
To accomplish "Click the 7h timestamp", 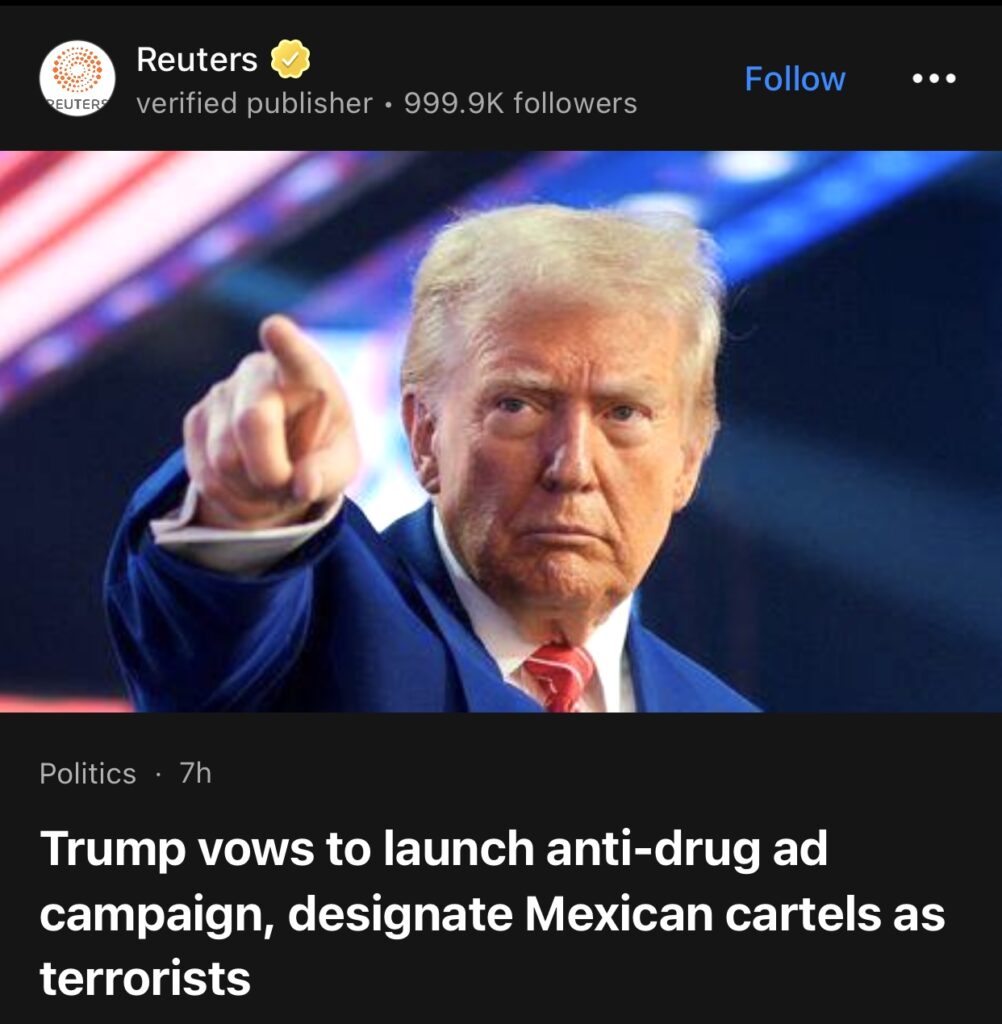I will pyautogui.click(x=195, y=773).
